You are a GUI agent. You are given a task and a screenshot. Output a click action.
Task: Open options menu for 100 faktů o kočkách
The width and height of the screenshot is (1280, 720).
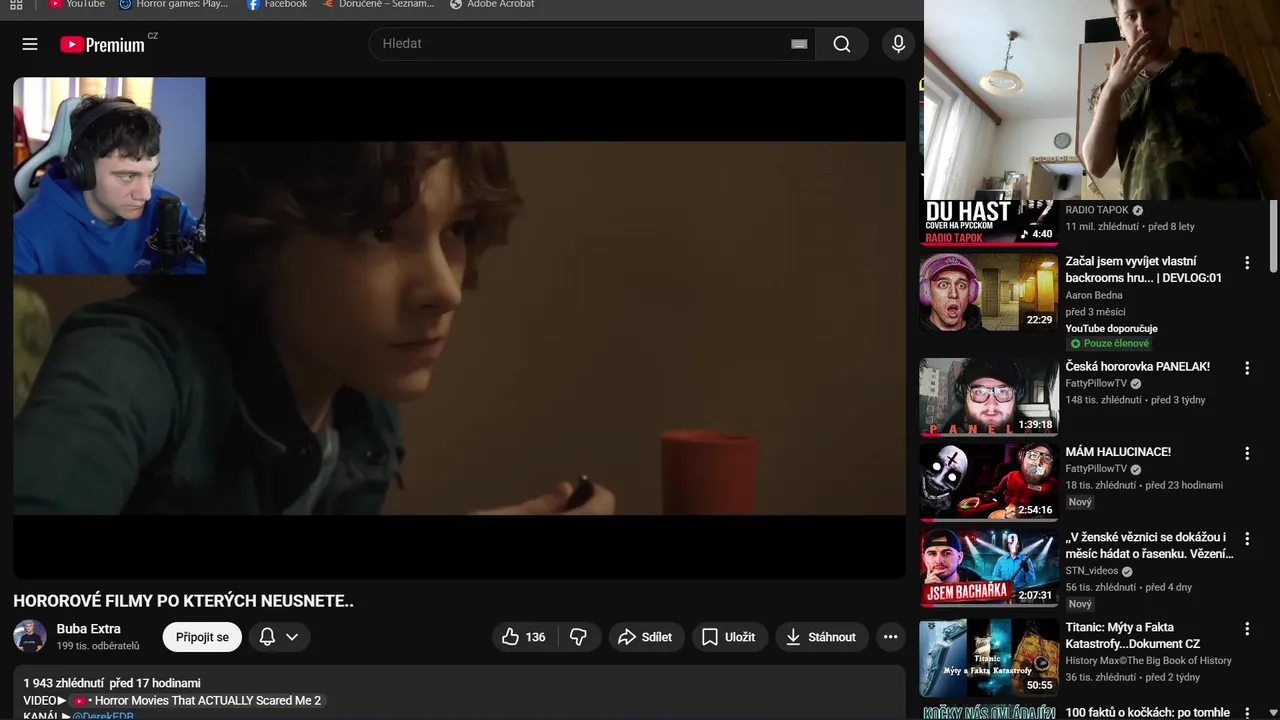coord(1247,714)
